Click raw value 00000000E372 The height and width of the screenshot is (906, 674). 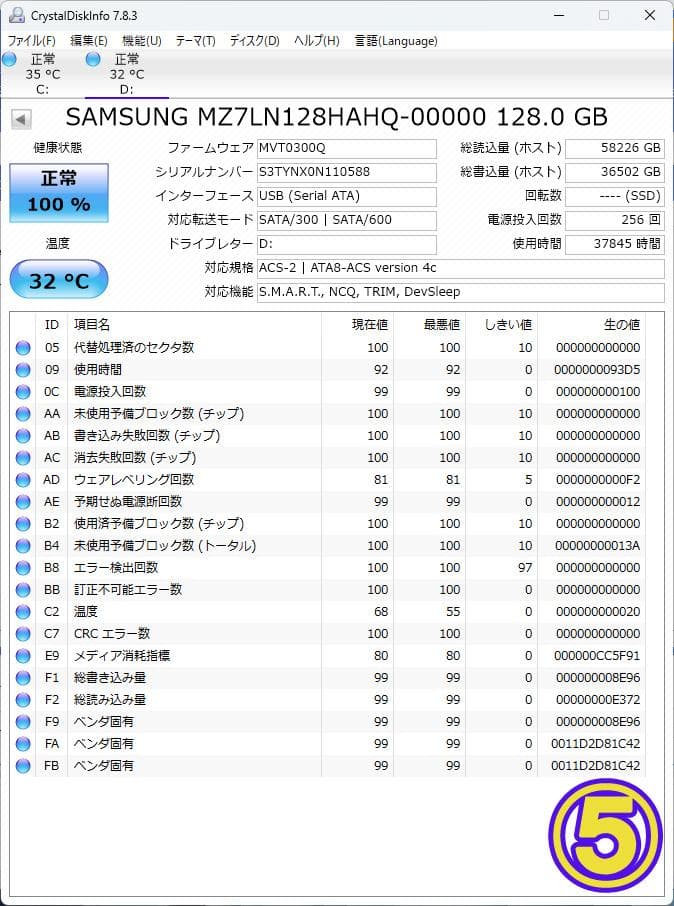pos(598,700)
